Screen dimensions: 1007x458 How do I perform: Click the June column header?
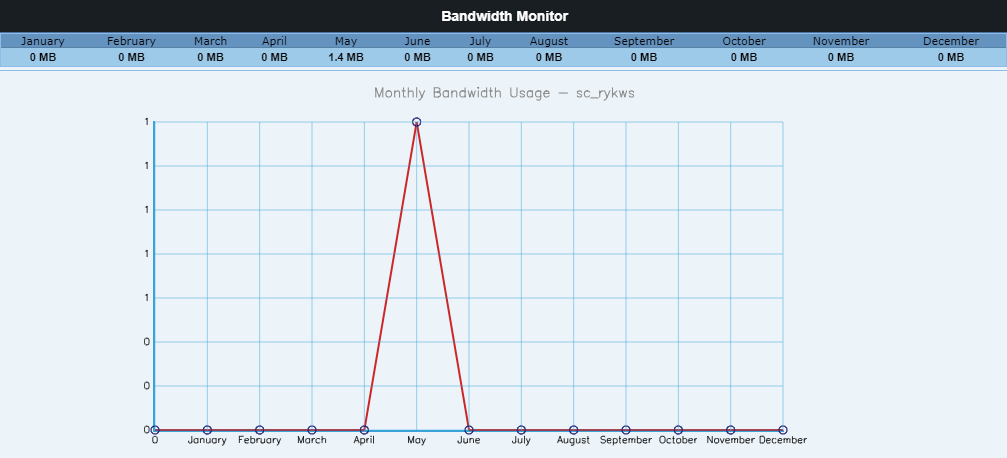(417, 41)
